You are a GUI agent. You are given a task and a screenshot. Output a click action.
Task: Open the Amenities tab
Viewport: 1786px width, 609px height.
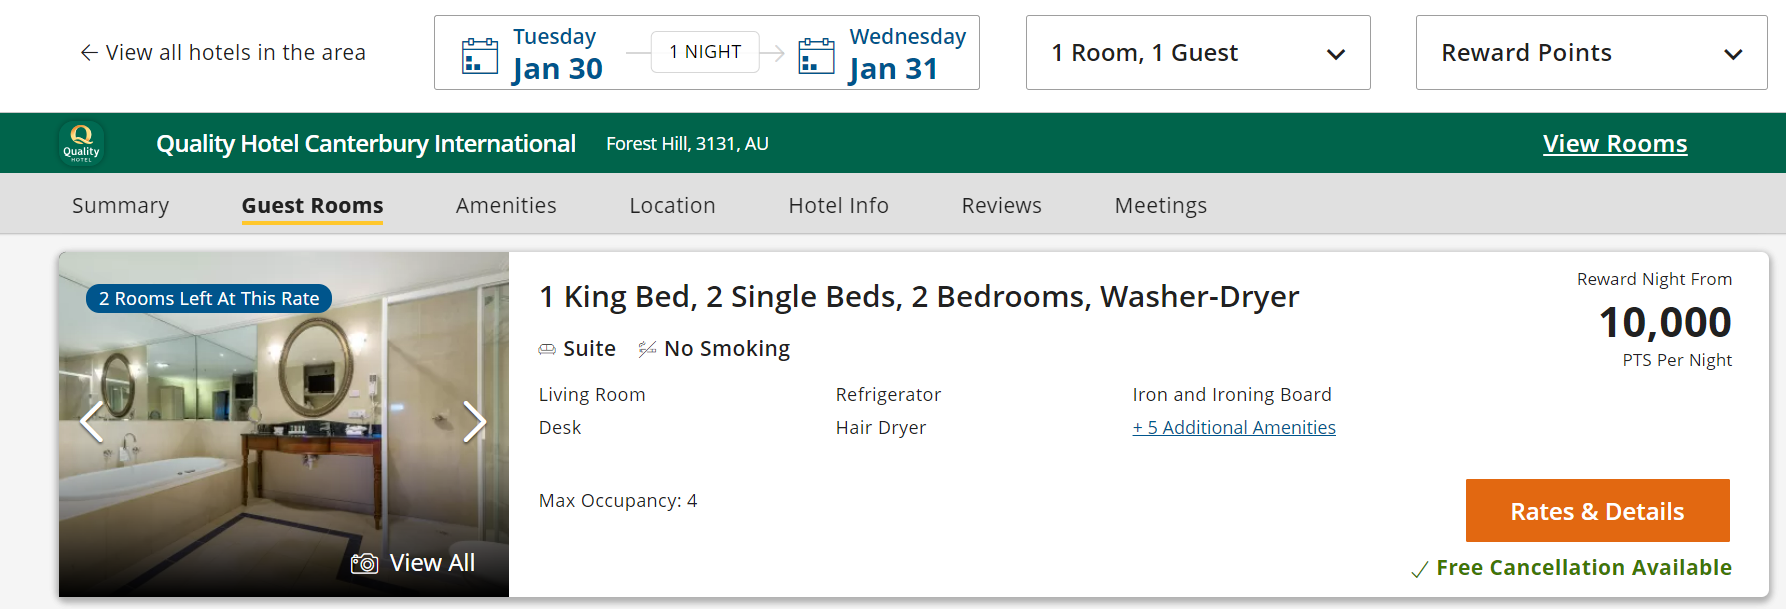[506, 205]
